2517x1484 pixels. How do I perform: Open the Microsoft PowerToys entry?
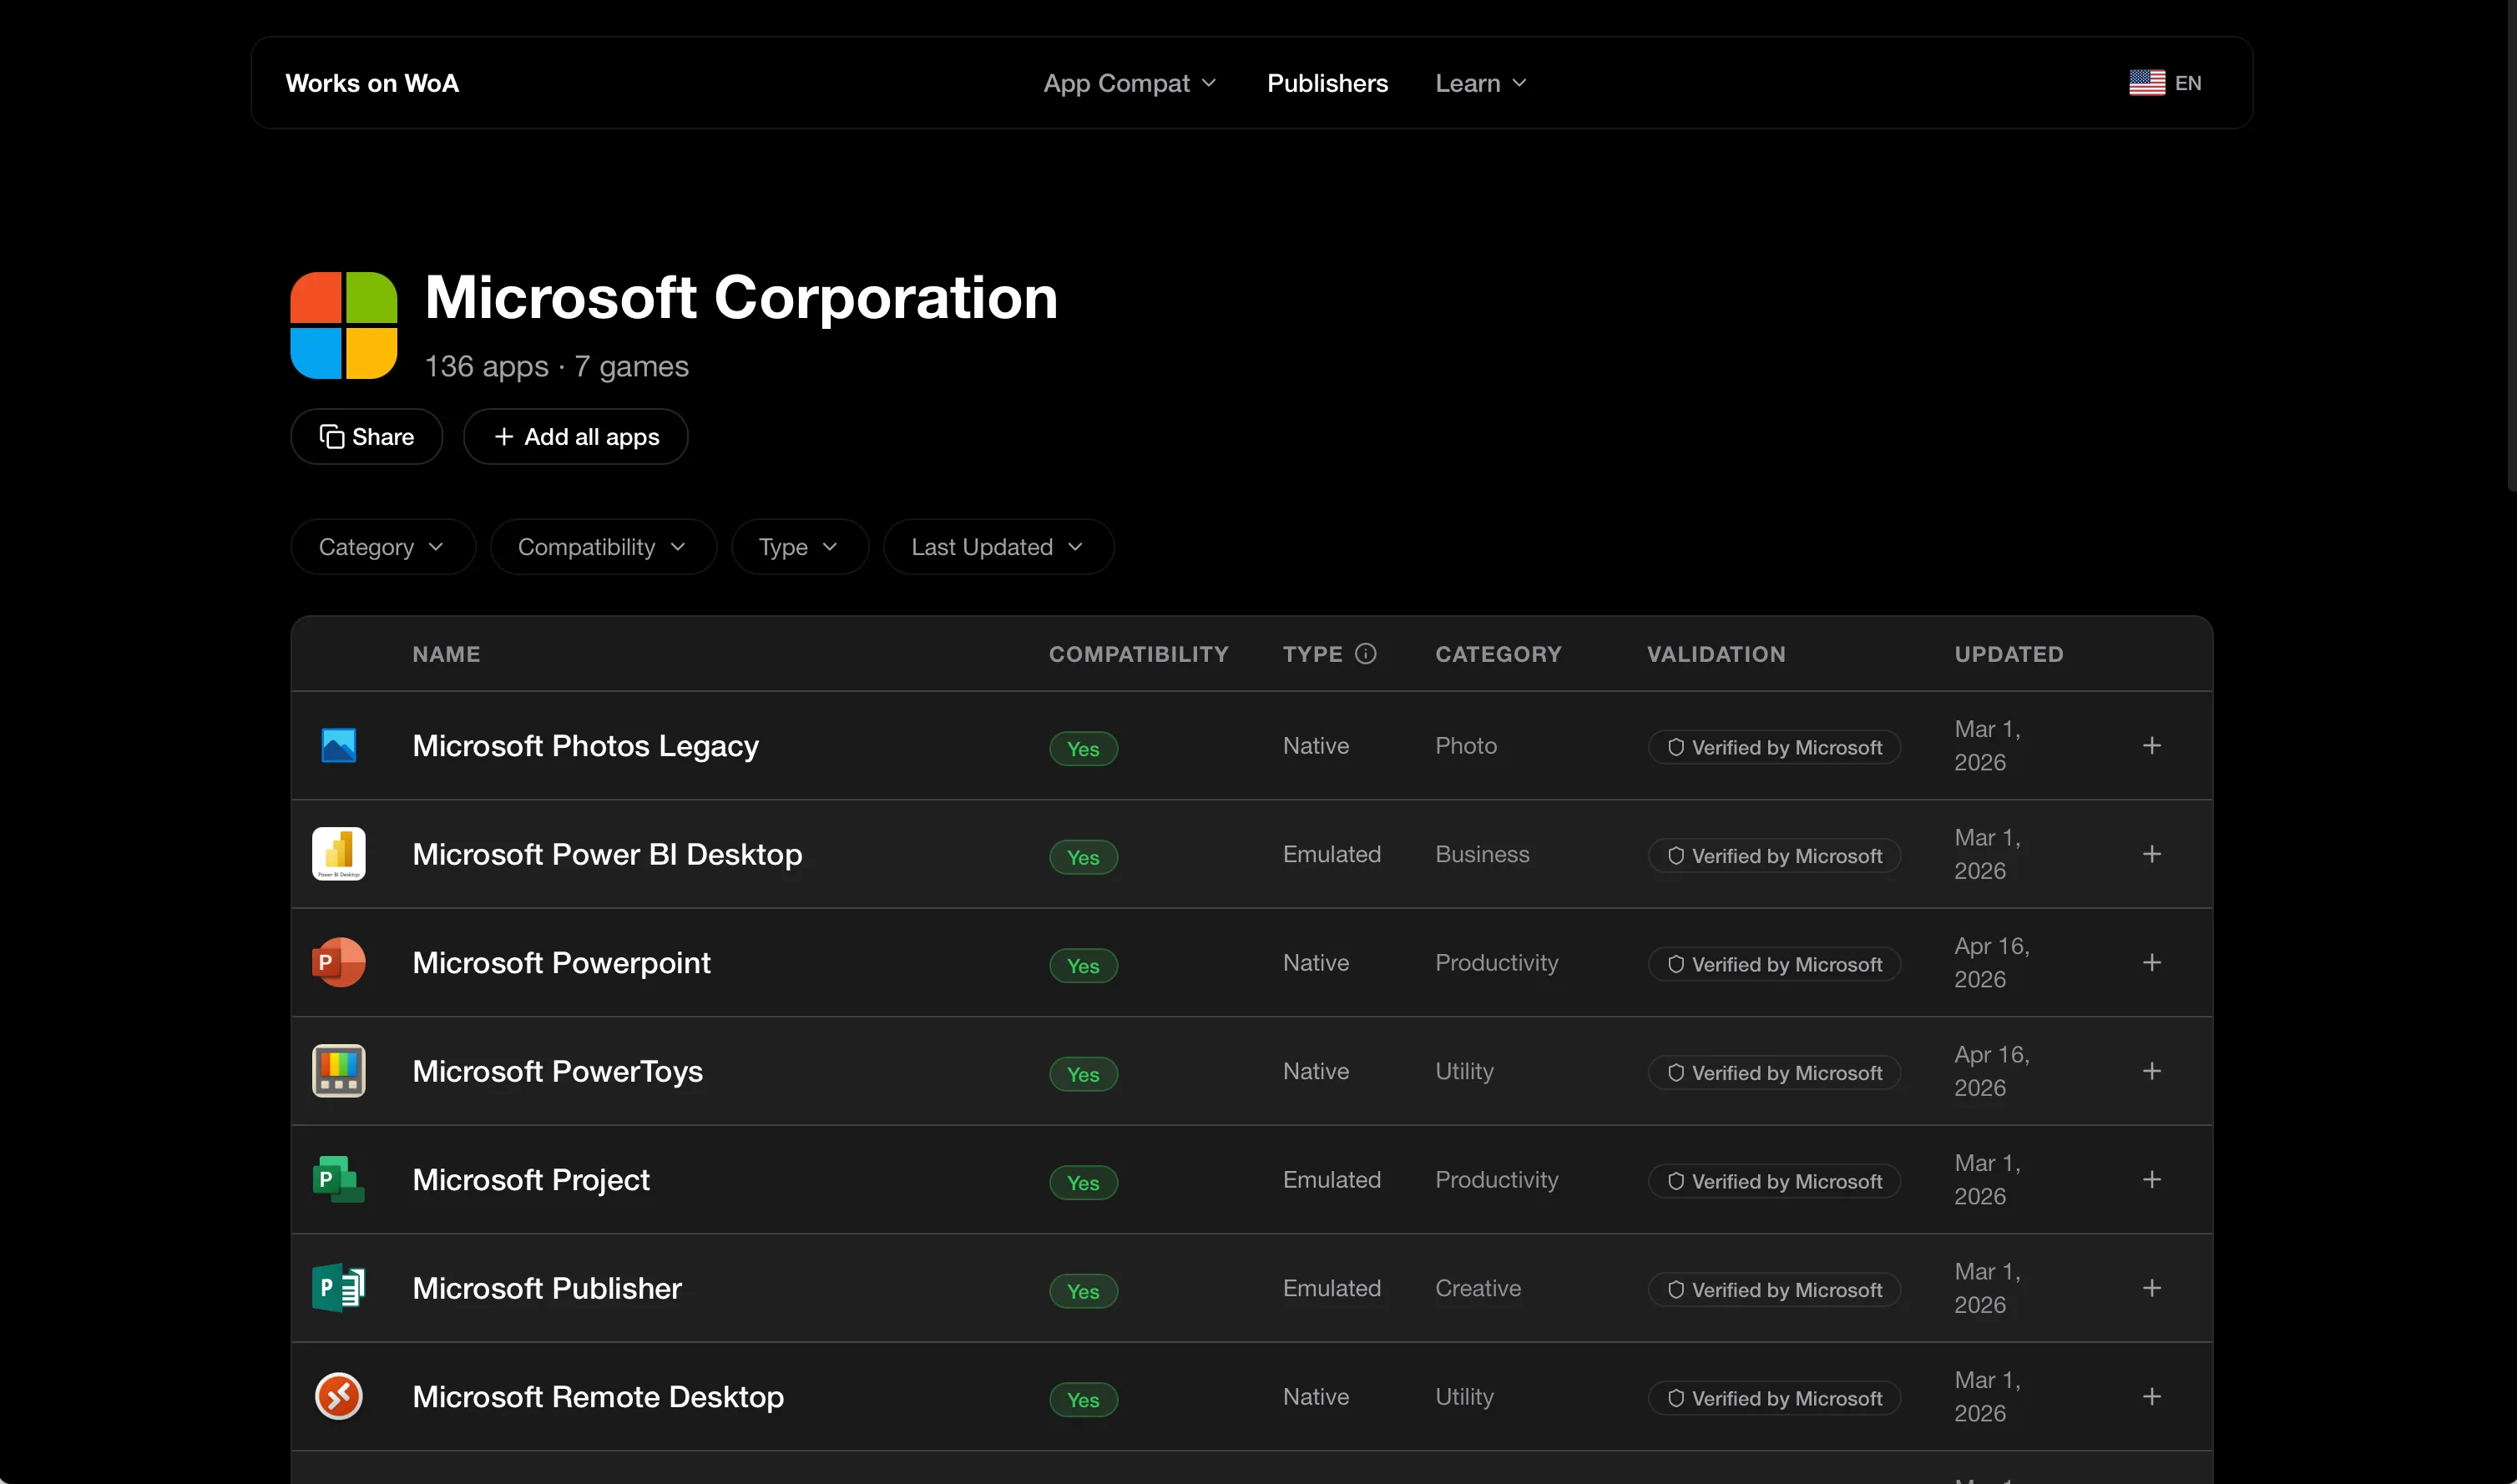pos(558,1071)
